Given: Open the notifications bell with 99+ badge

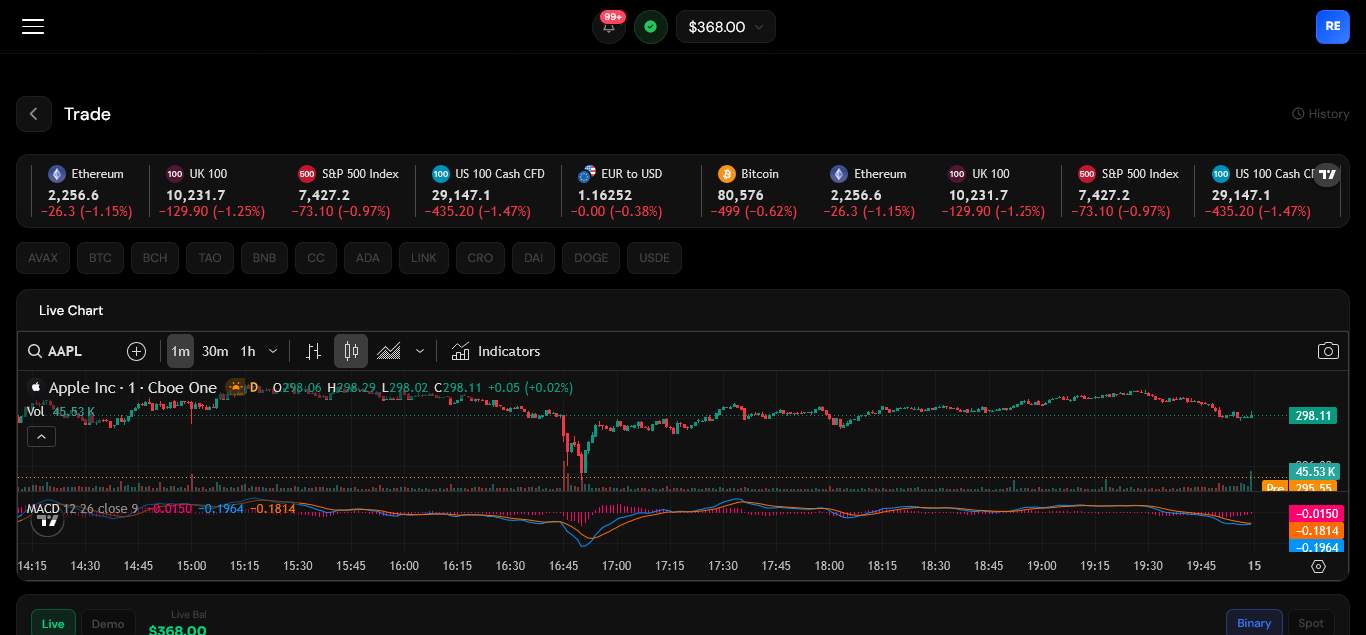Looking at the screenshot, I should point(609,26).
